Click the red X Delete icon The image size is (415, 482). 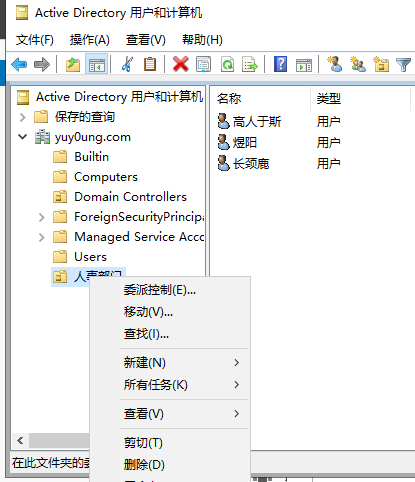[x=181, y=64]
